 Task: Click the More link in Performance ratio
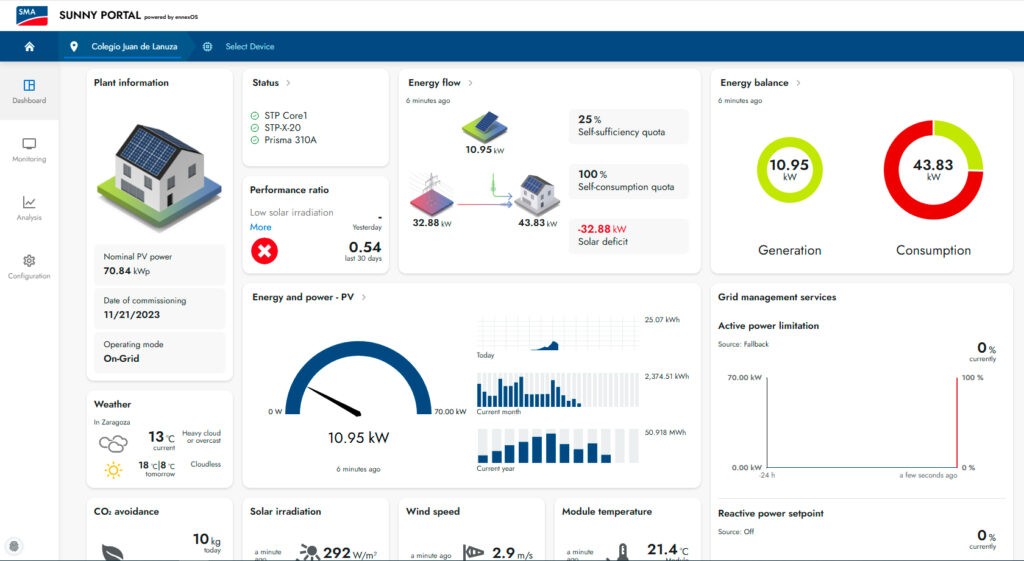[x=261, y=227]
